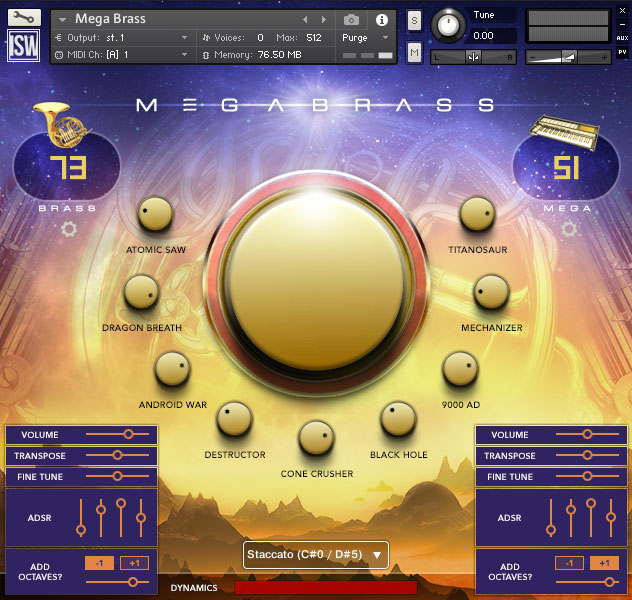
Task: Minimize instrument with the minus button
Action: (622, 24)
